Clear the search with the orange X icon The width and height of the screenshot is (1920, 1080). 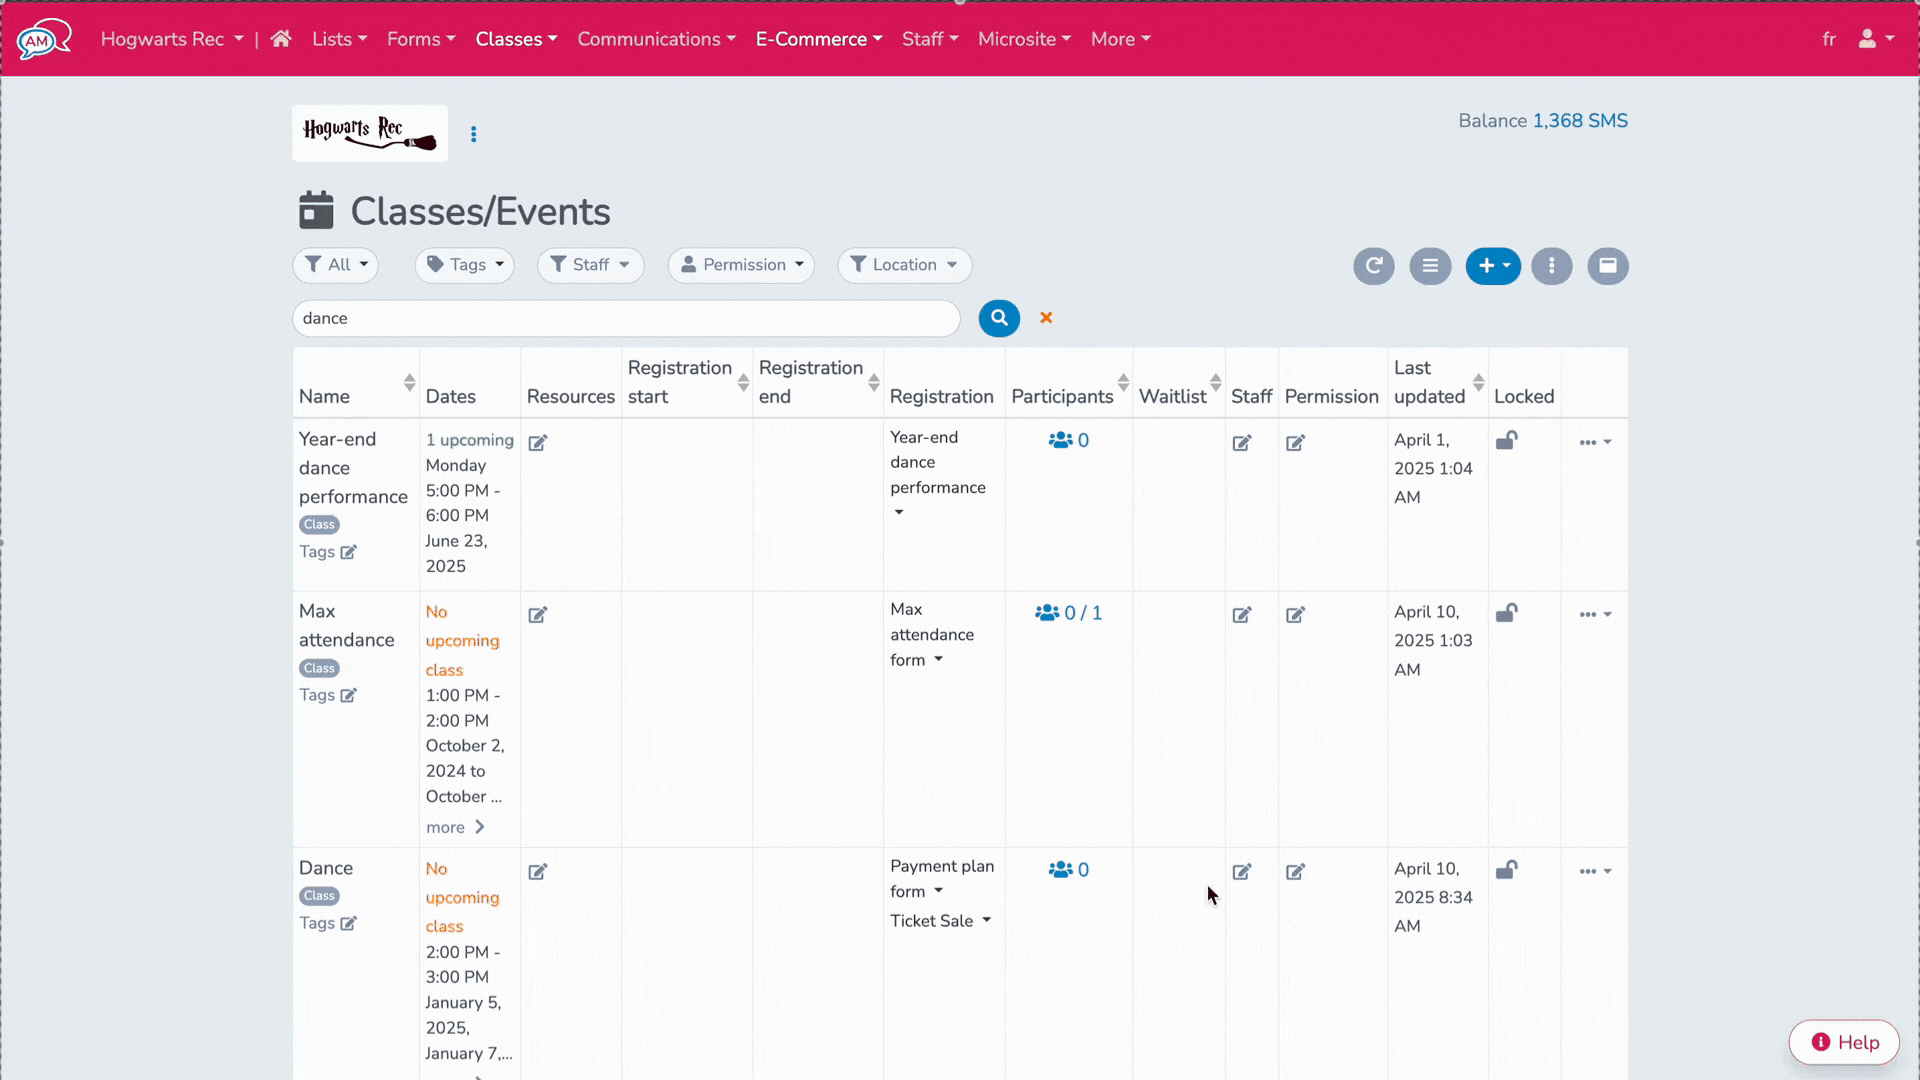[x=1046, y=318]
